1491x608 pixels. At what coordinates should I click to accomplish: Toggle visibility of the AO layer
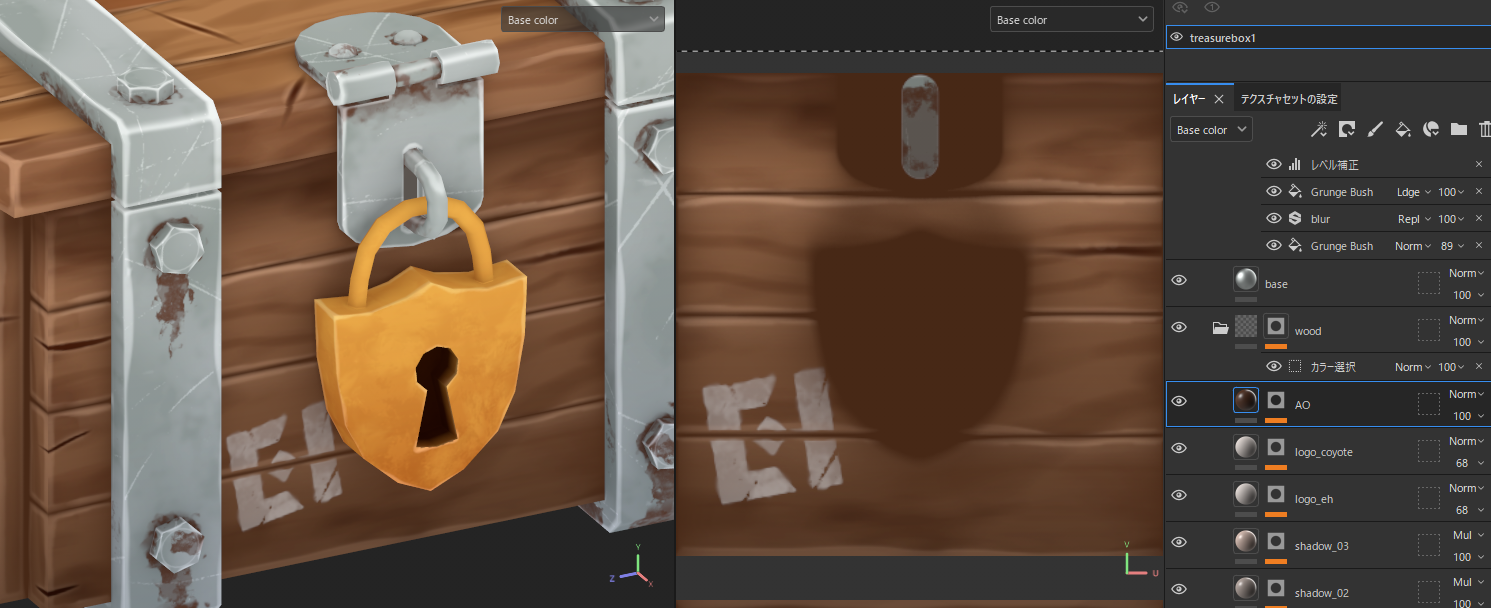[1179, 402]
